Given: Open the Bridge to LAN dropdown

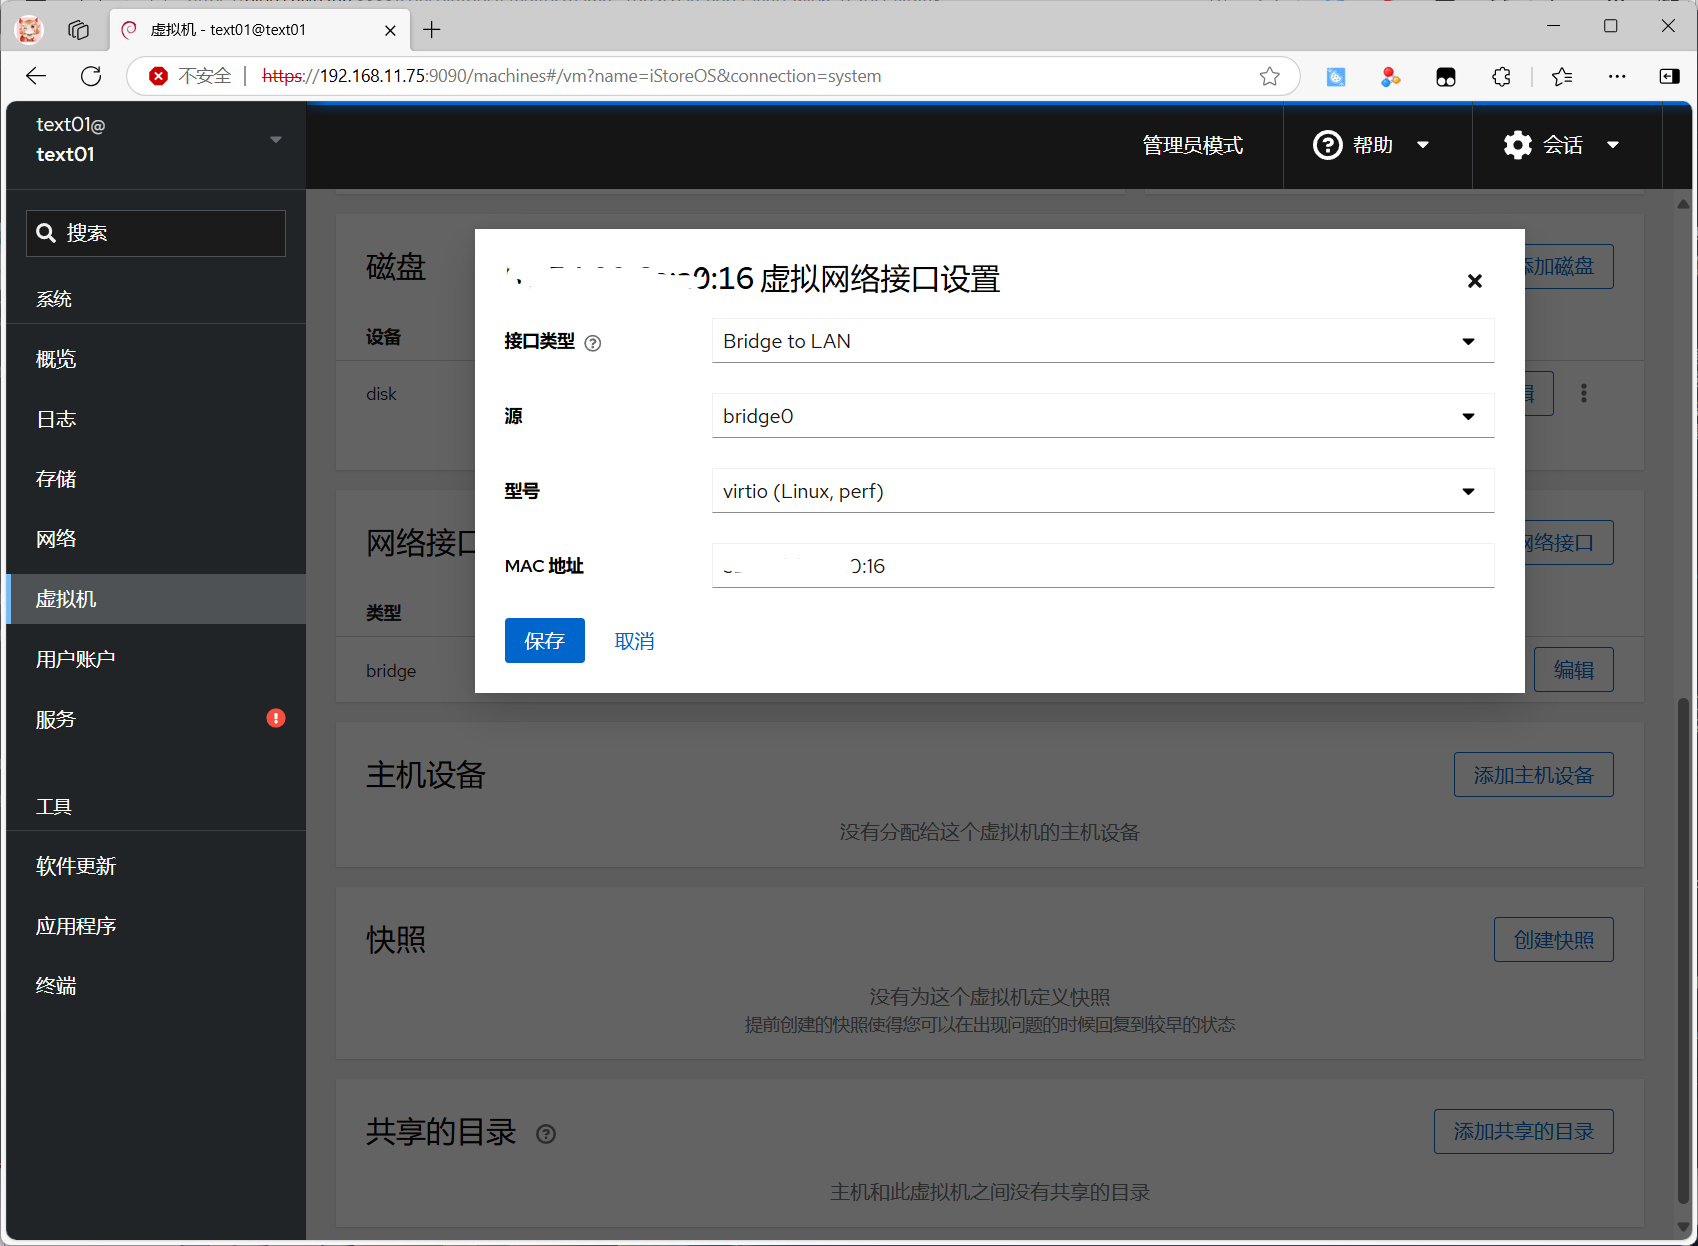Looking at the screenshot, I should pos(1102,341).
